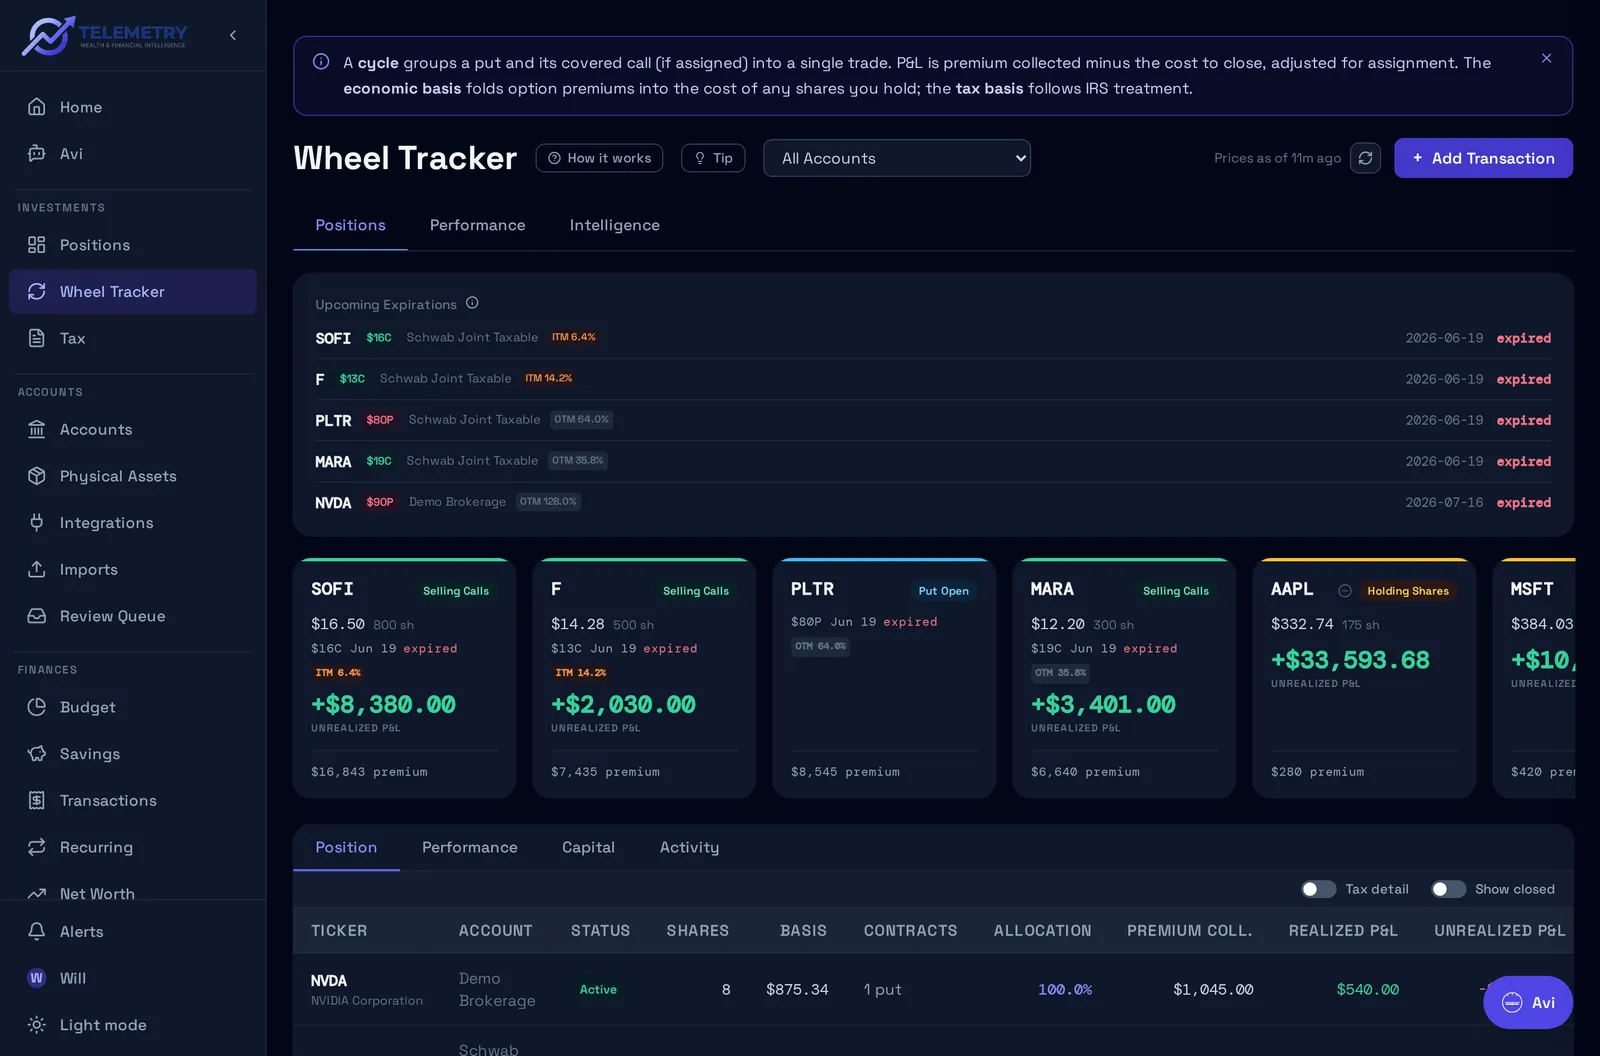Viewport: 1600px width, 1056px height.
Task: Open the Avi assistant sidebar item
Action: point(132,153)
